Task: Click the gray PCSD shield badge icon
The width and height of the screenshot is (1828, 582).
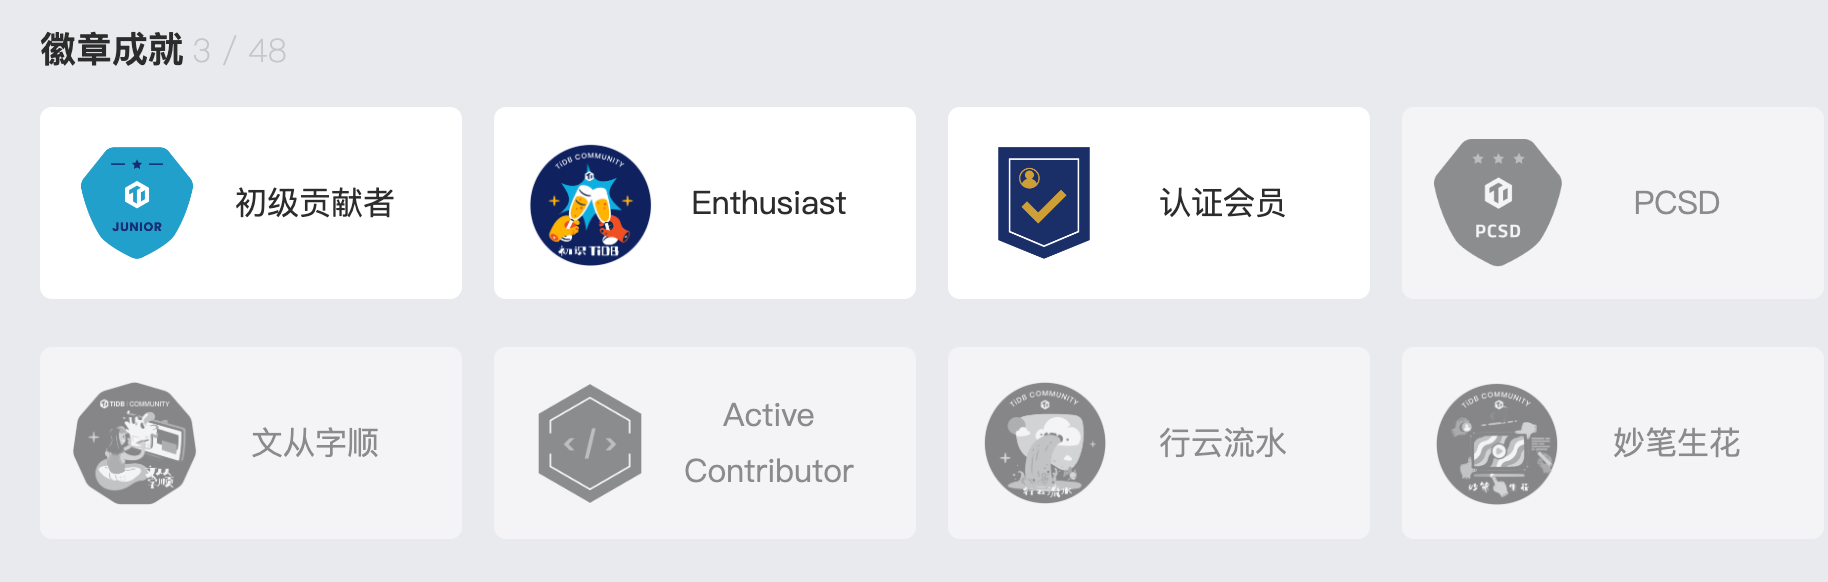Action: tap(1497, 203)
